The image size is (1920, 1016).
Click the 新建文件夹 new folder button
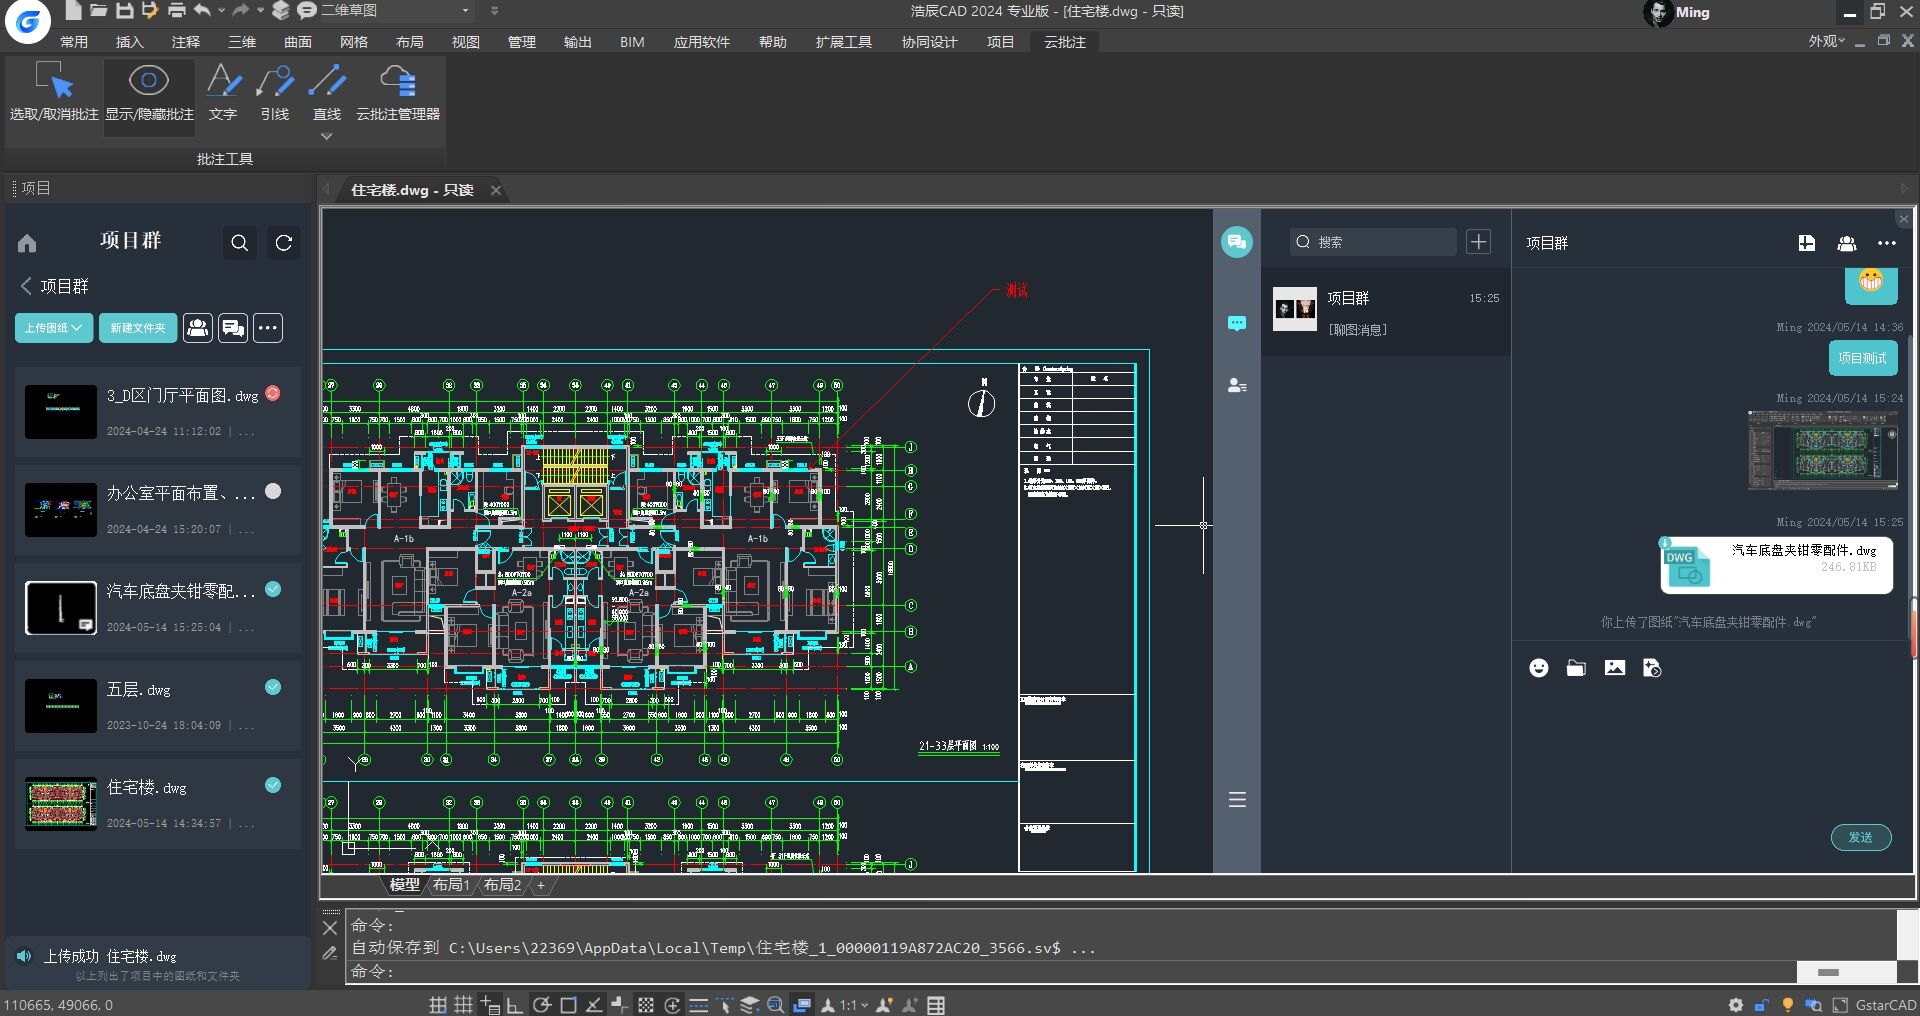[x=137, y=328]
